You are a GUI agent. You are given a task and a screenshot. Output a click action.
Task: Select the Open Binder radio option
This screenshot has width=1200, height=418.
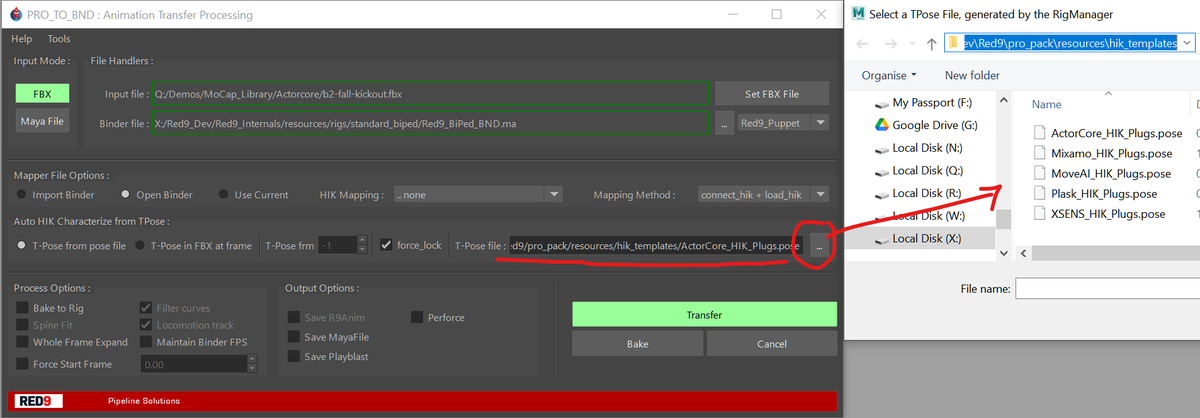point(126,195)
